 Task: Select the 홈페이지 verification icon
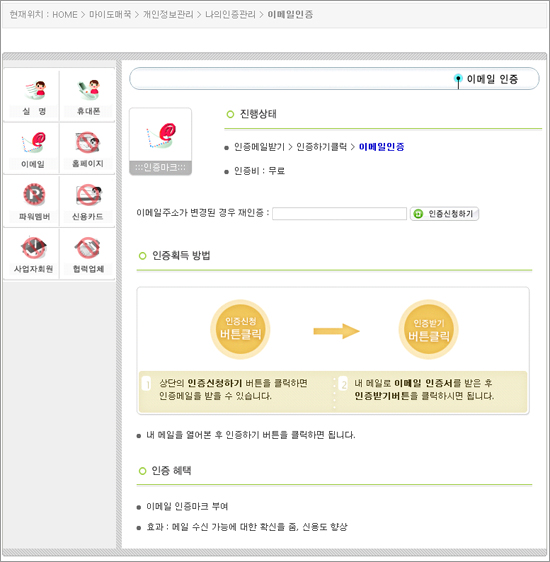pos(88,149)
